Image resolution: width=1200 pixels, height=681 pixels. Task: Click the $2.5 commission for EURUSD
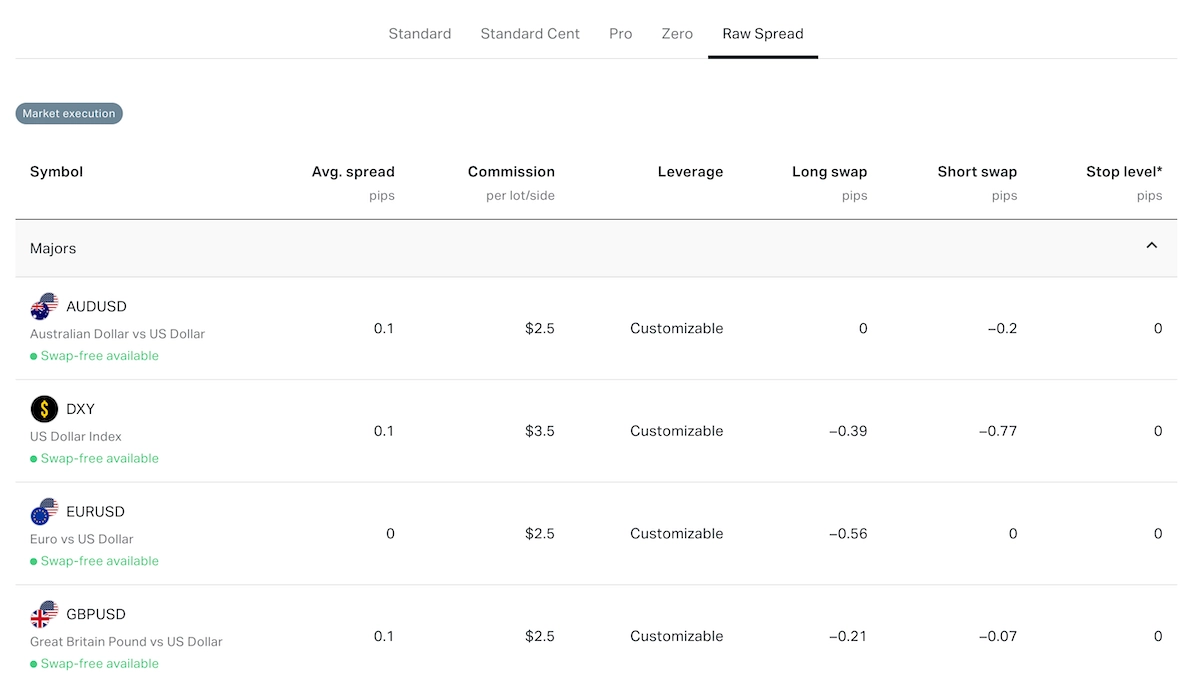[x=540, y=534]
